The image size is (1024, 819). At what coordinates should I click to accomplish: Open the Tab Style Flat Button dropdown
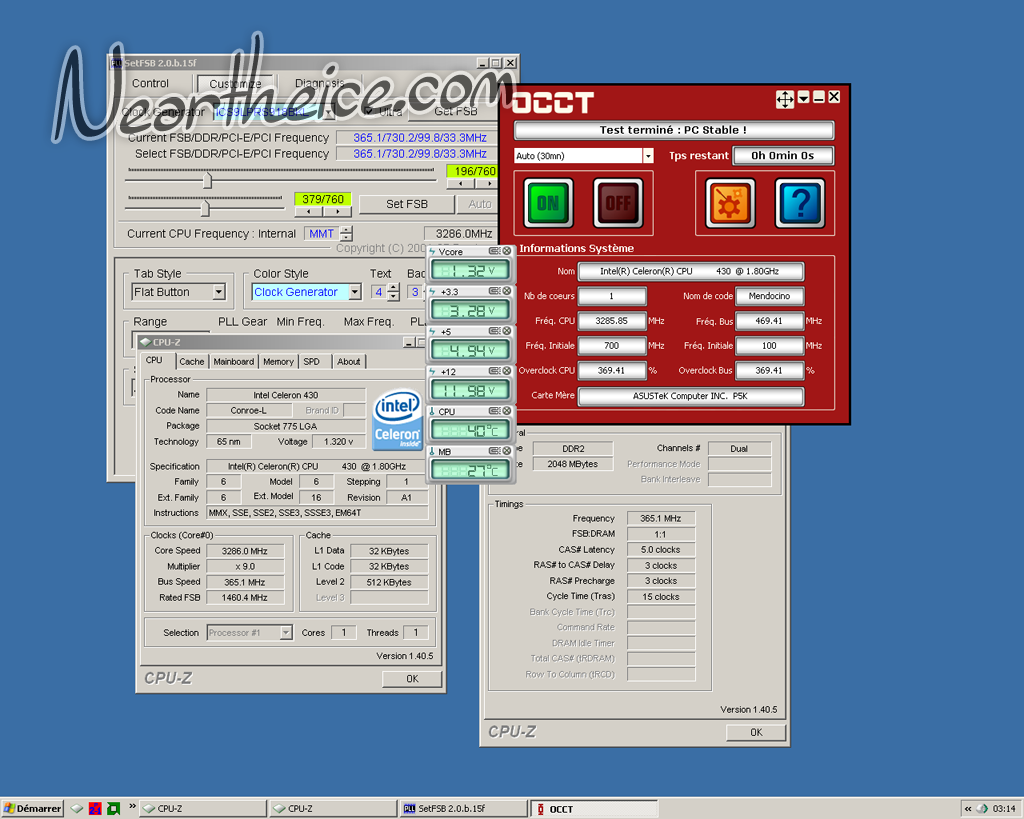(219, 292)
